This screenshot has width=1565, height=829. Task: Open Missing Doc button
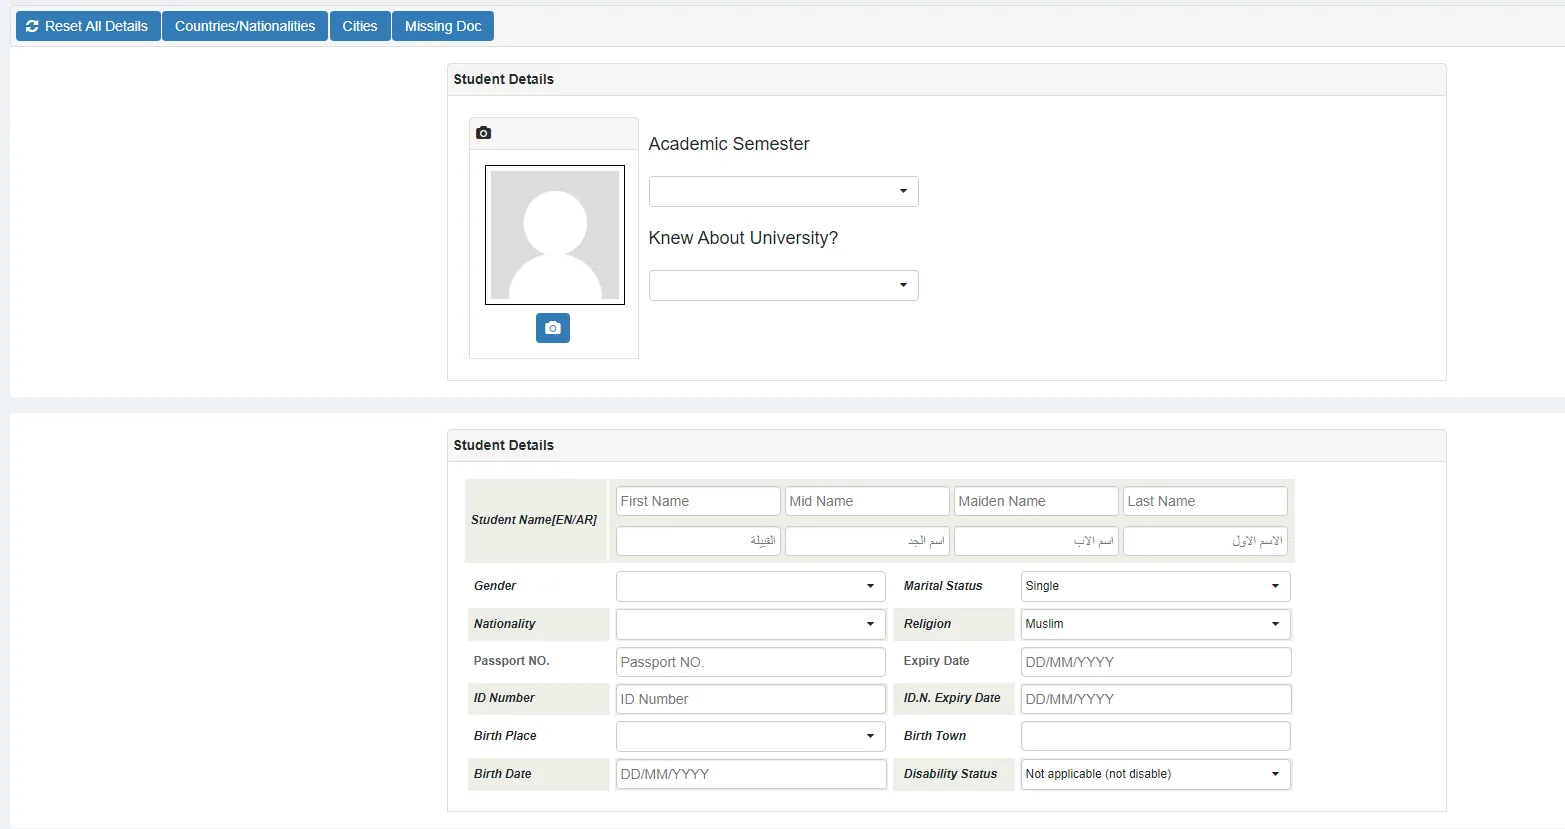[443, 26]
